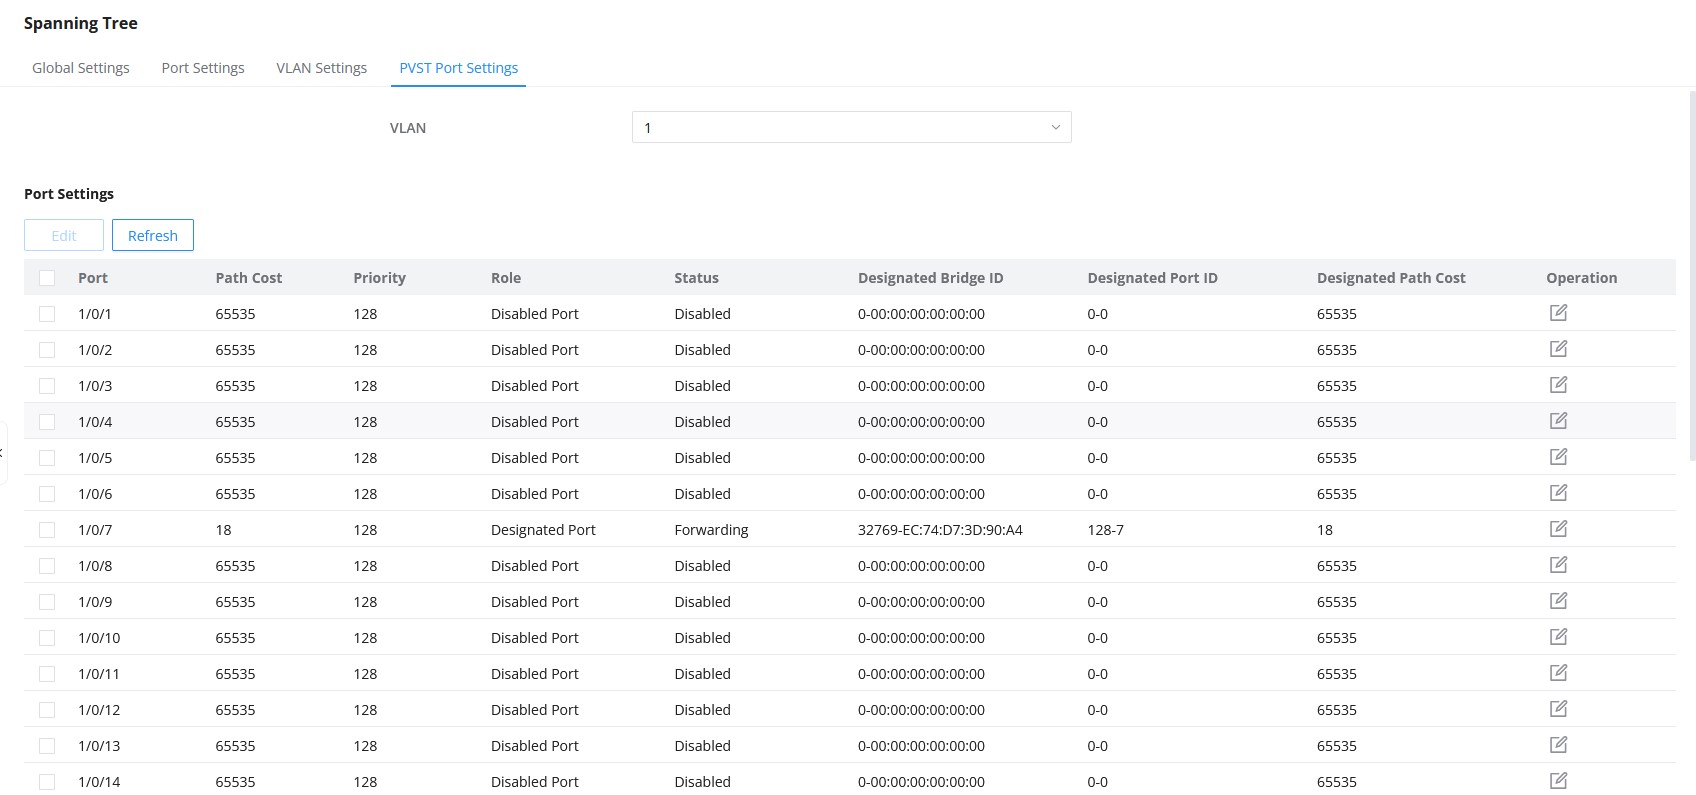Viewport: 1696px width, 795px height.
Task: Click the vertical page scrollbar
Action: click(x=1692, y=275)
